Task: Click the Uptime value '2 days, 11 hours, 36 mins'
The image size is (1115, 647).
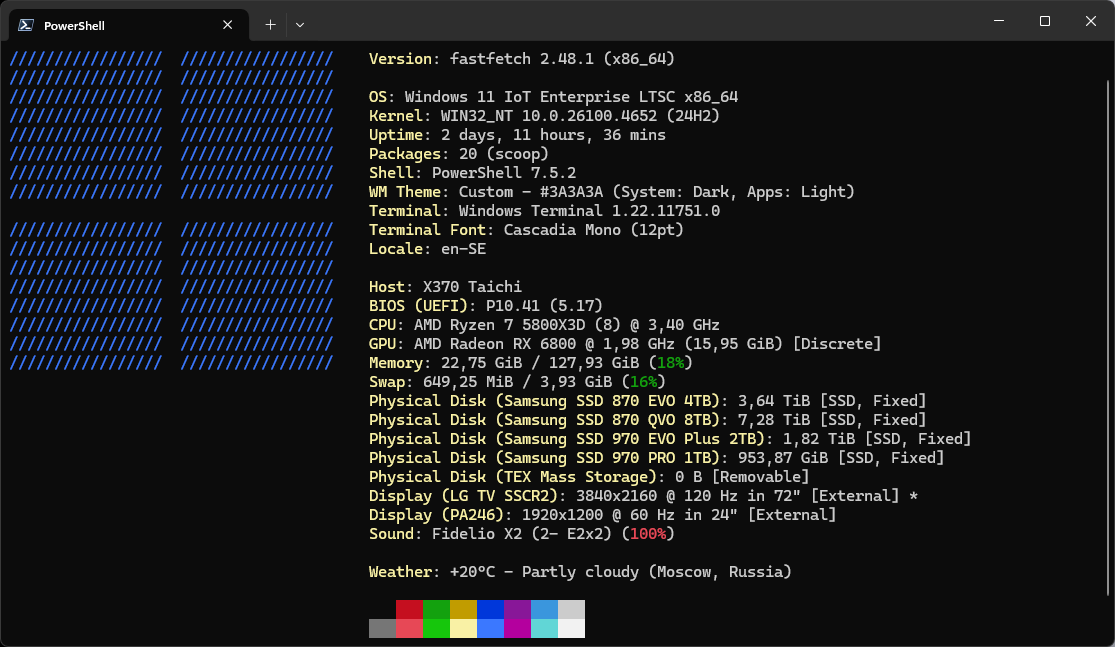Action: click(553, 135)
